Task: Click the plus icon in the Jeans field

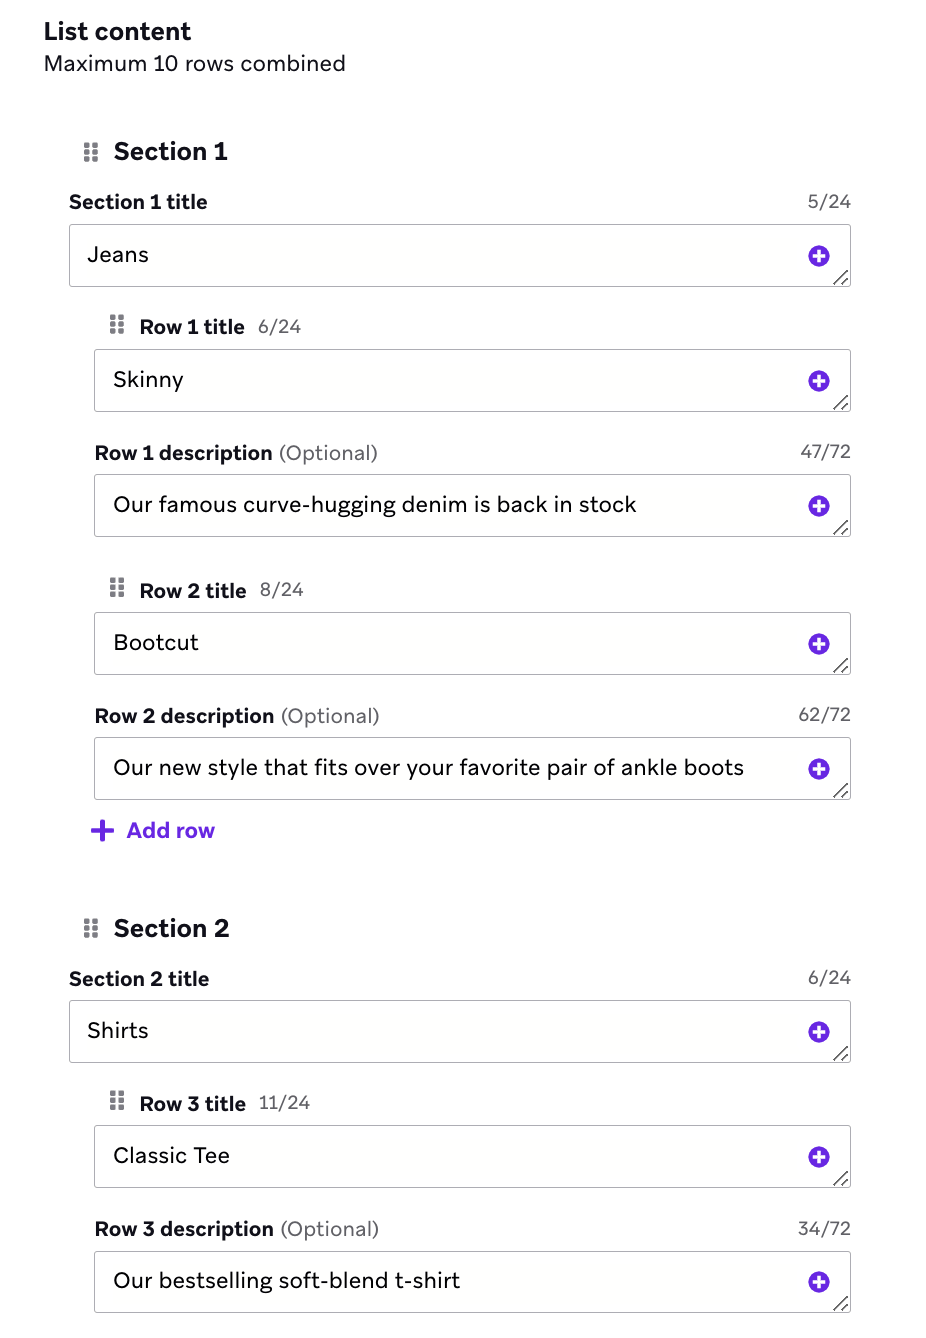Action: point(819,256)
